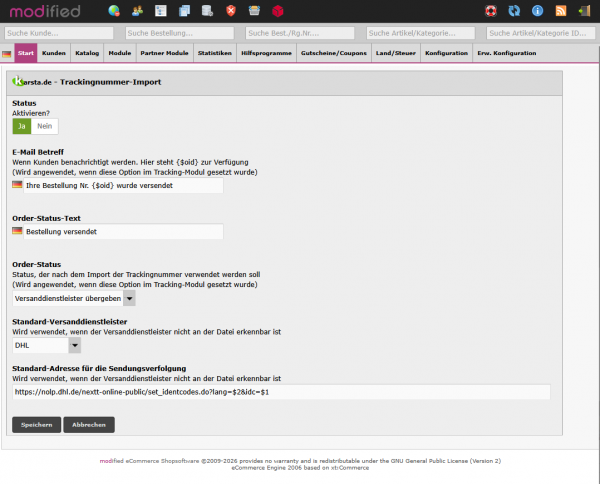
Task: Open the Konfiguration menu
Action: coord(446,53)
